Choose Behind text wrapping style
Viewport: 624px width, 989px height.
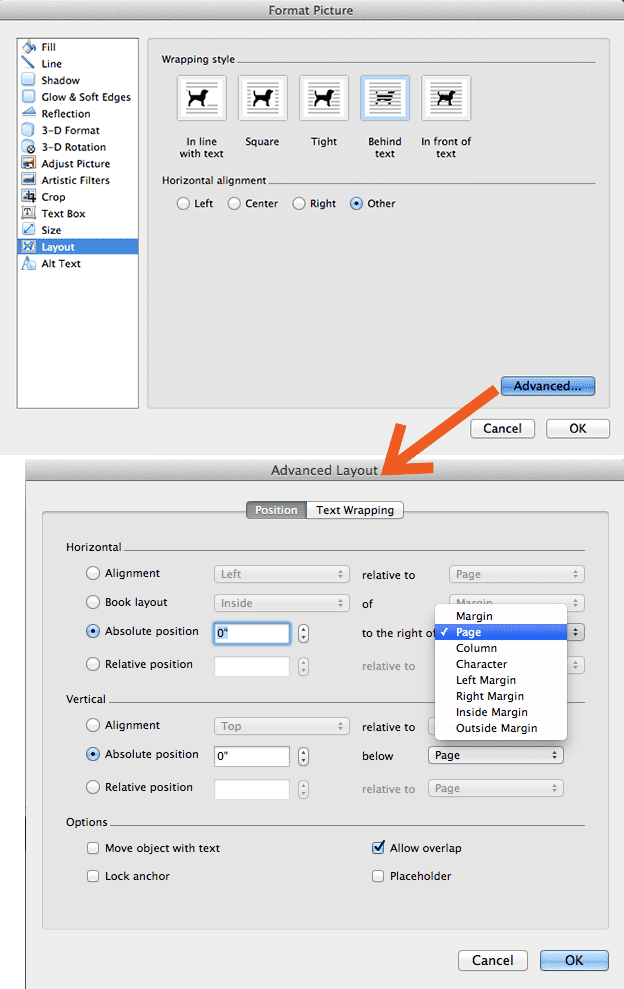point(385,98)
